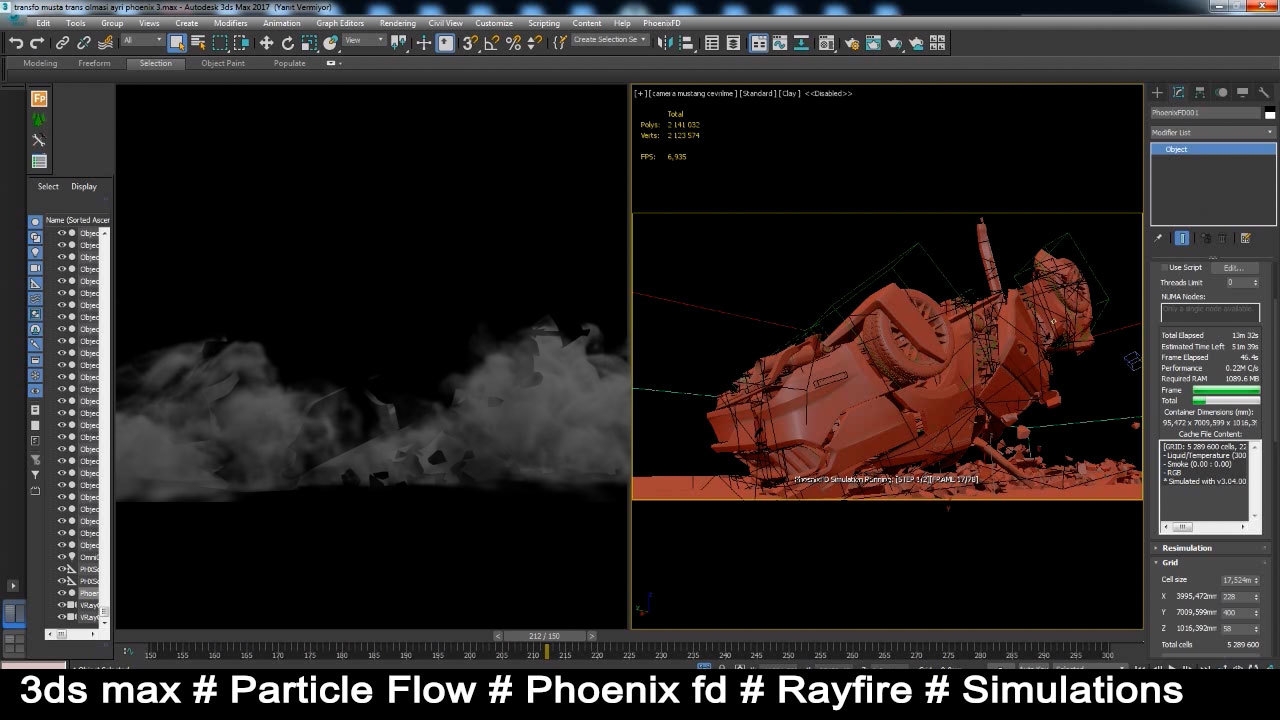Select the Object entry in modifier stack
This screenshot has height=720, width=1280.
point(1213,149)
